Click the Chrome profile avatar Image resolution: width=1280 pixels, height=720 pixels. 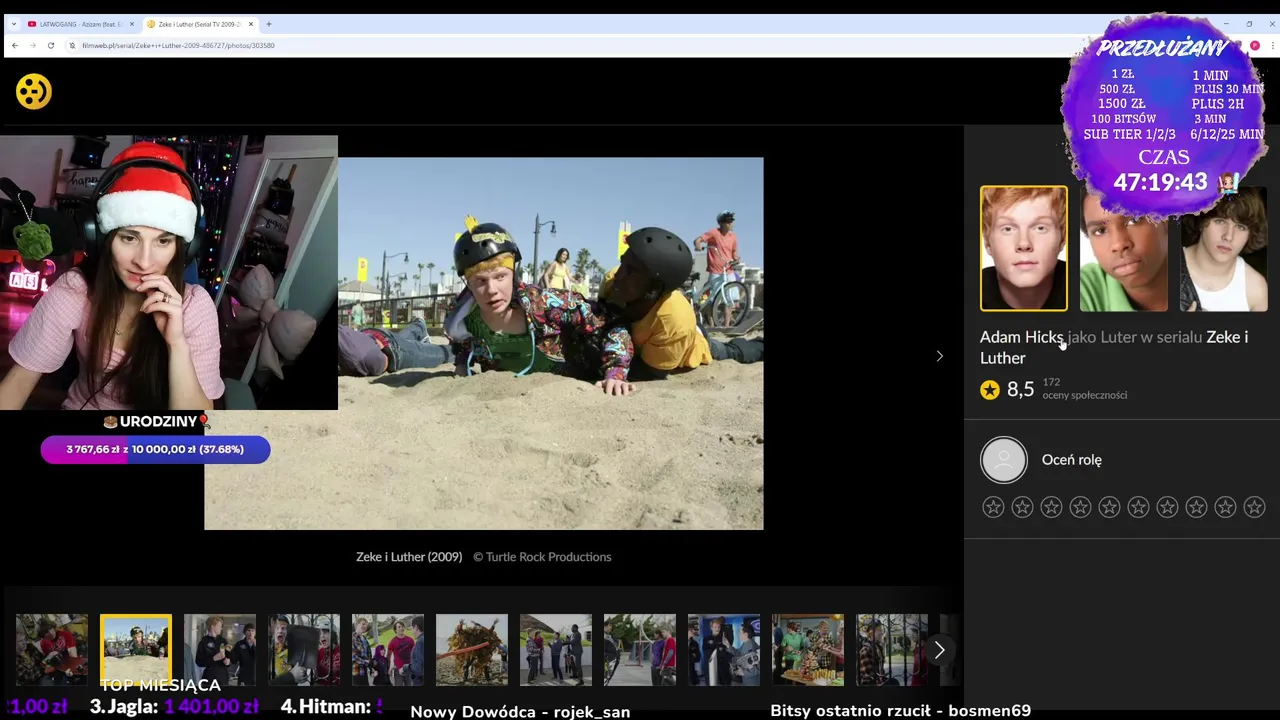click(x=1255, y=45)
